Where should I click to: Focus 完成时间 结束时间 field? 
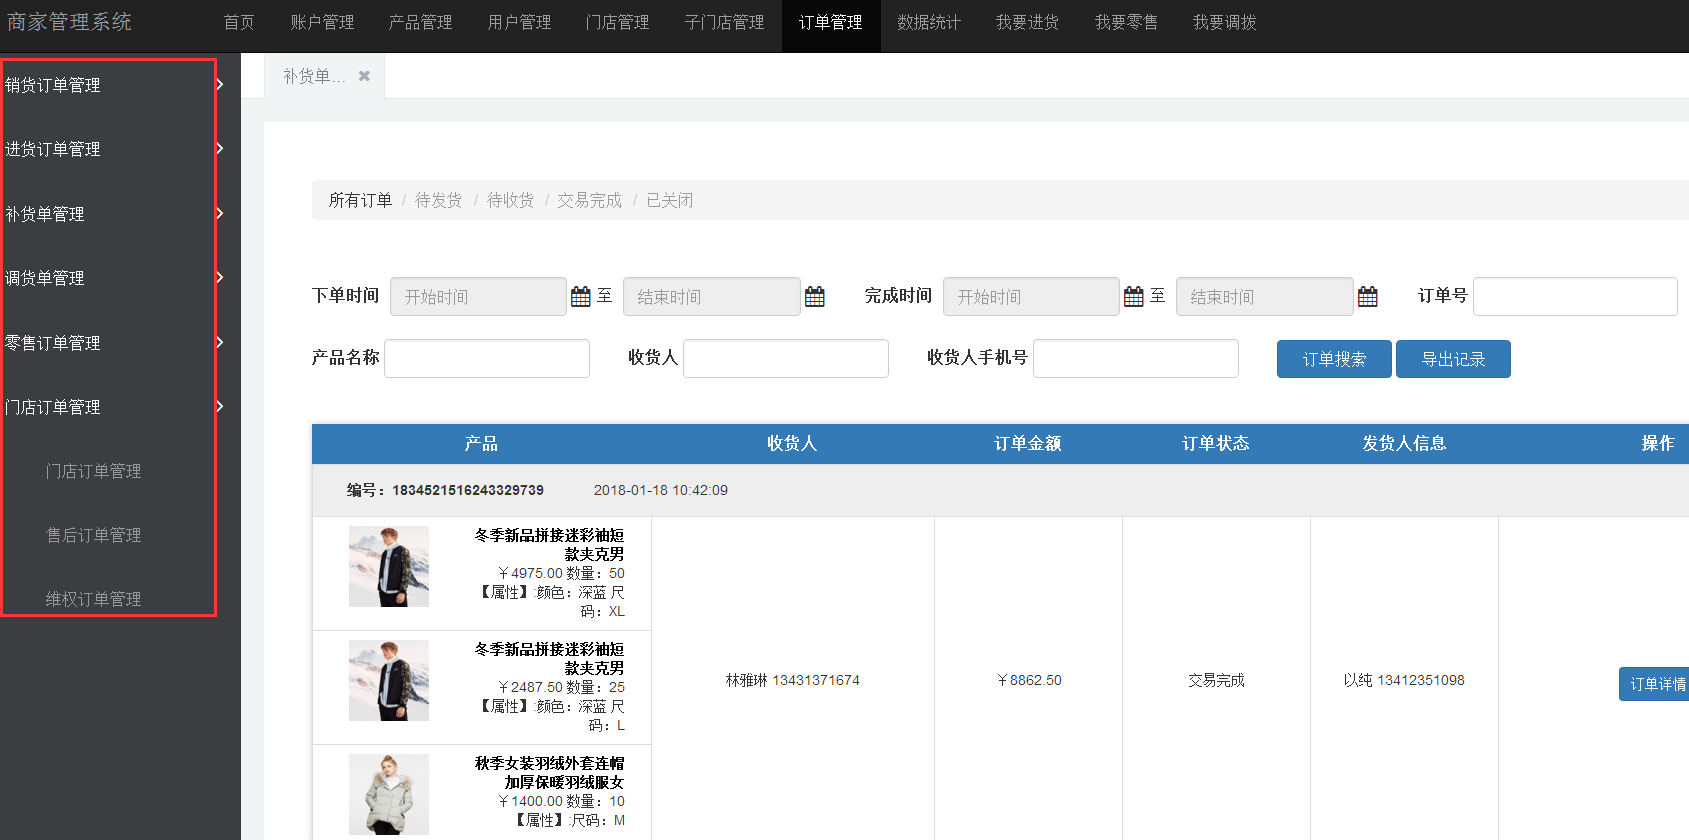pyautogui.click(x=1265, y=296)
